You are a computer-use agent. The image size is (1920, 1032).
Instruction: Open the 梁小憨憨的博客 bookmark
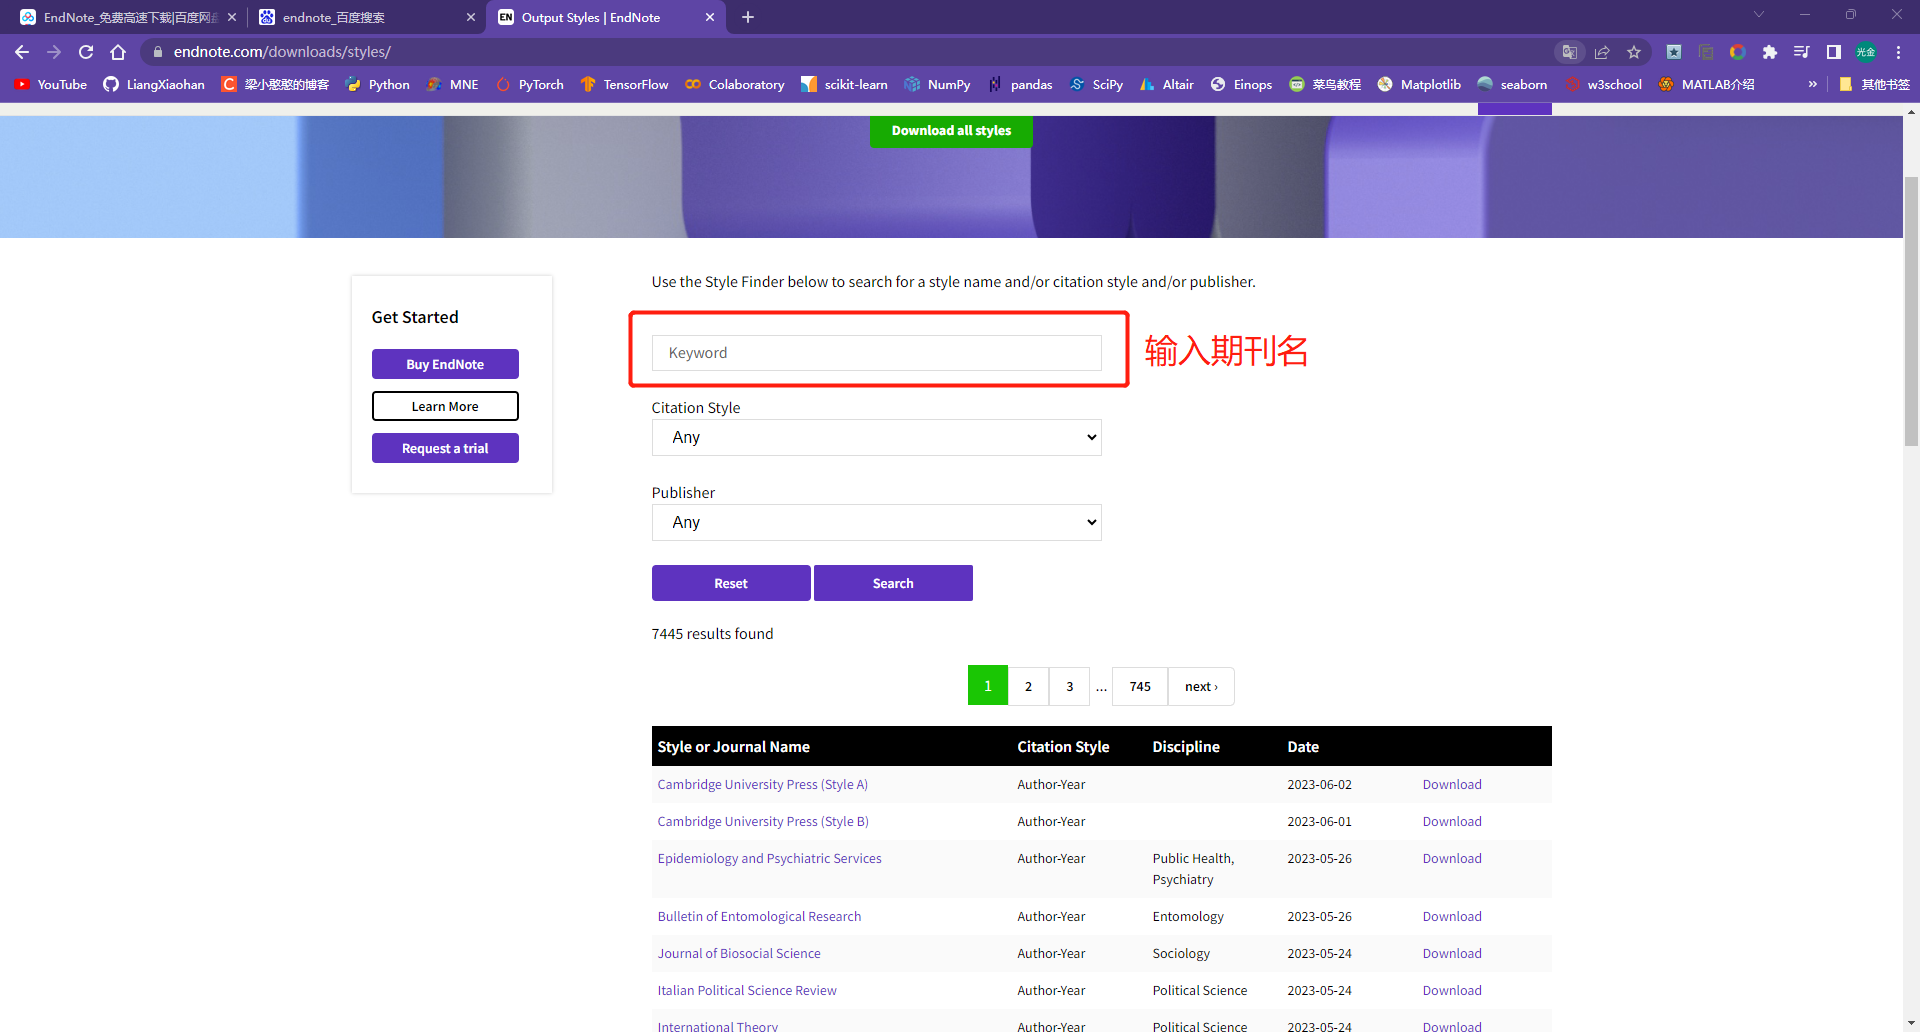click(x=275, y=84)
